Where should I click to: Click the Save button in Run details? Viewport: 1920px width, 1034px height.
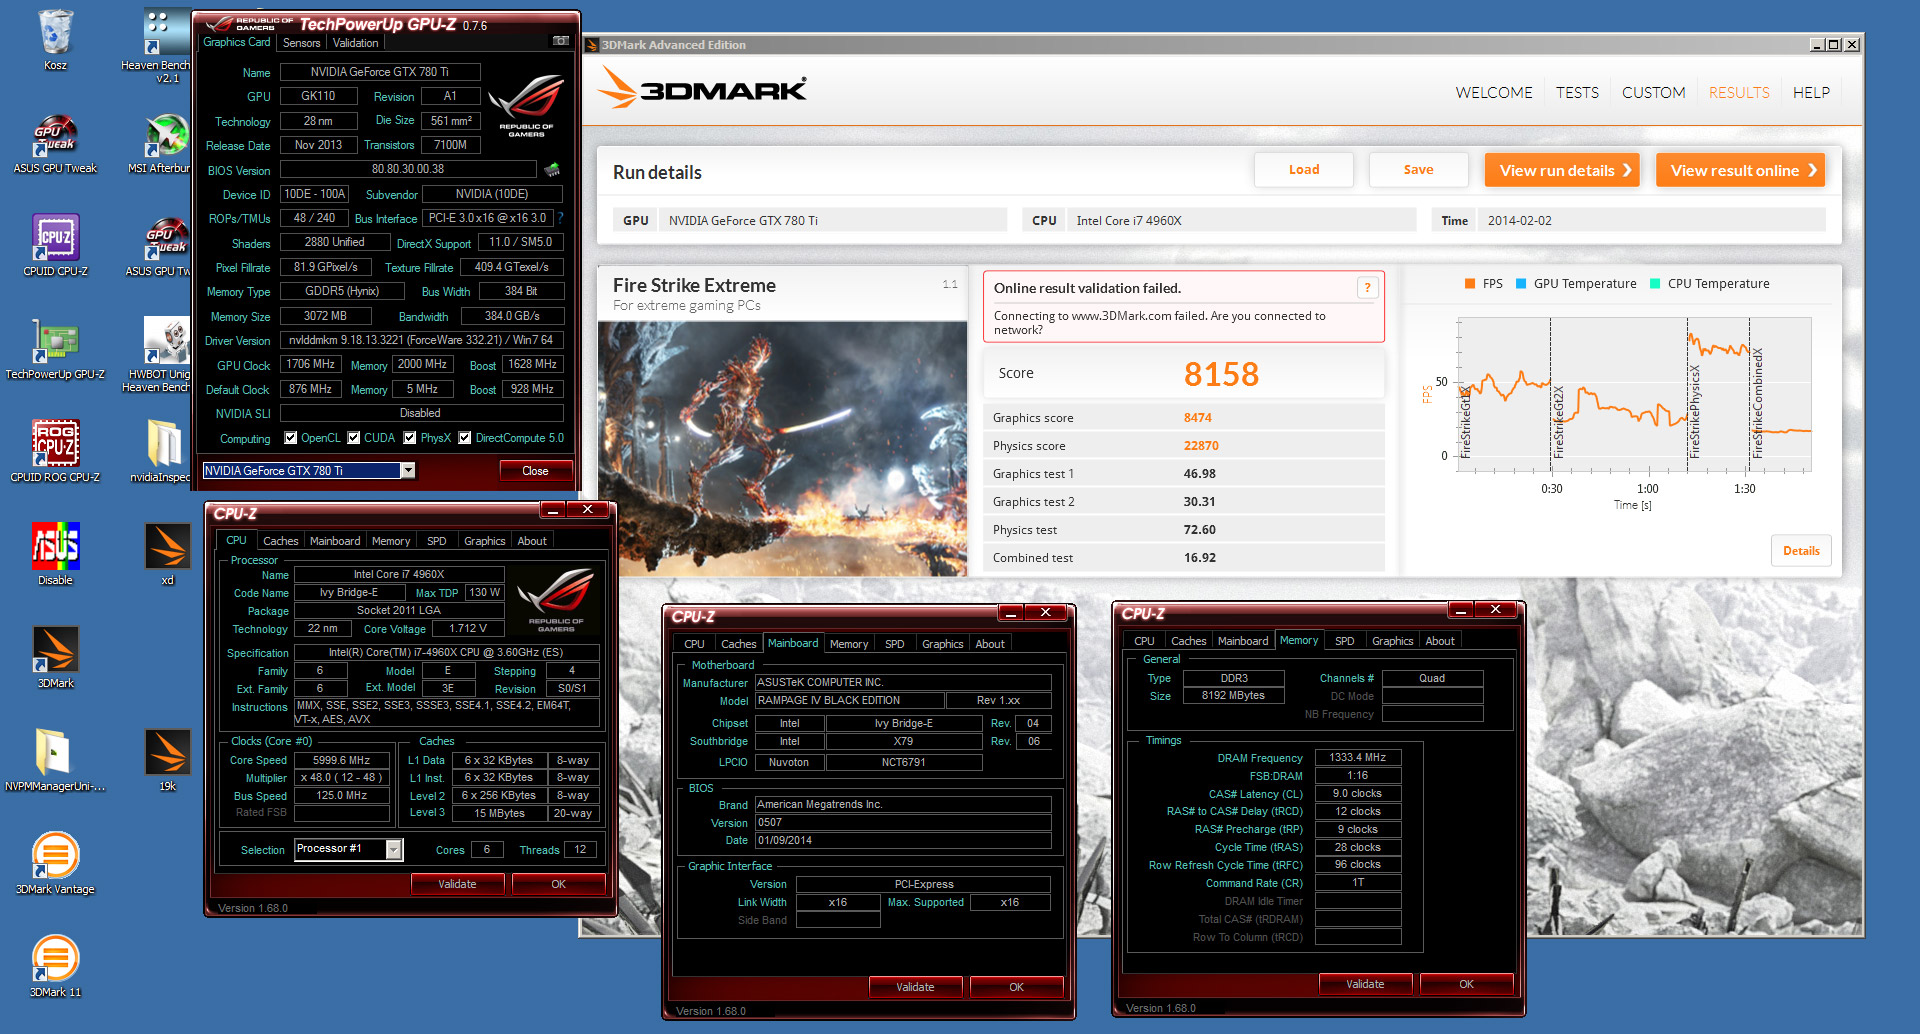1418,170
